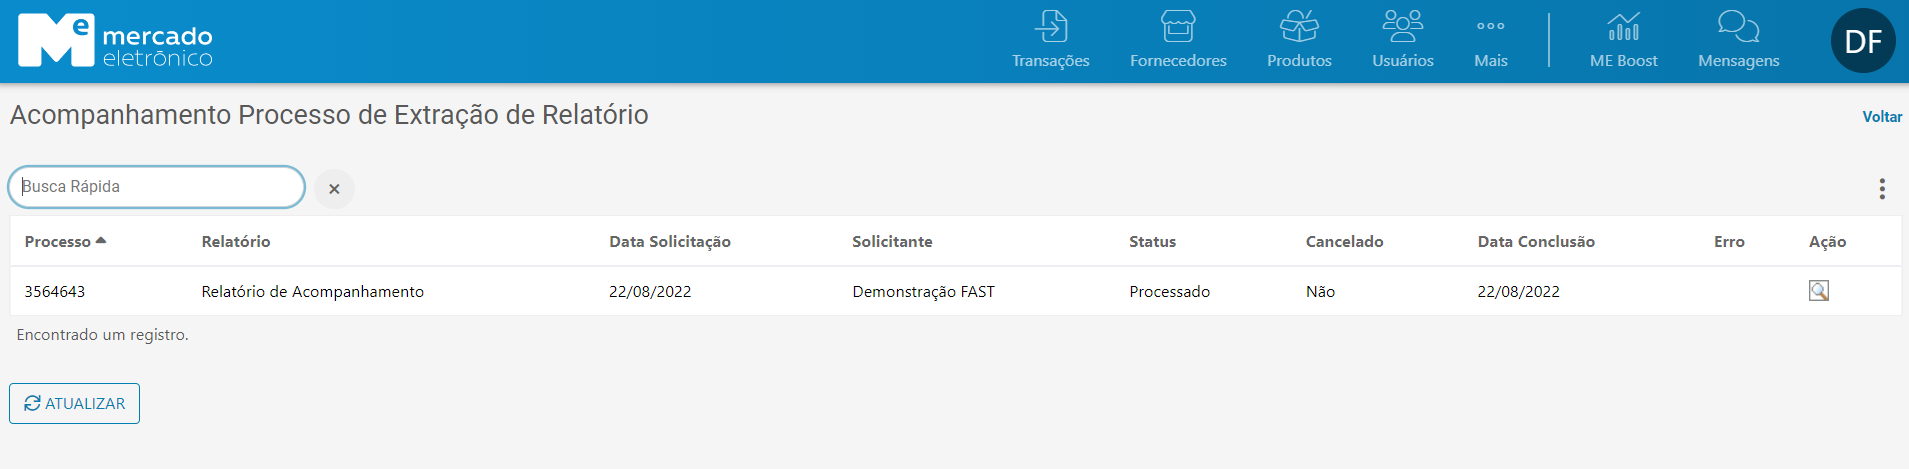1909x469 pixels.
Task: Click the Data Conclusão column header
Action: (1536, 242)
